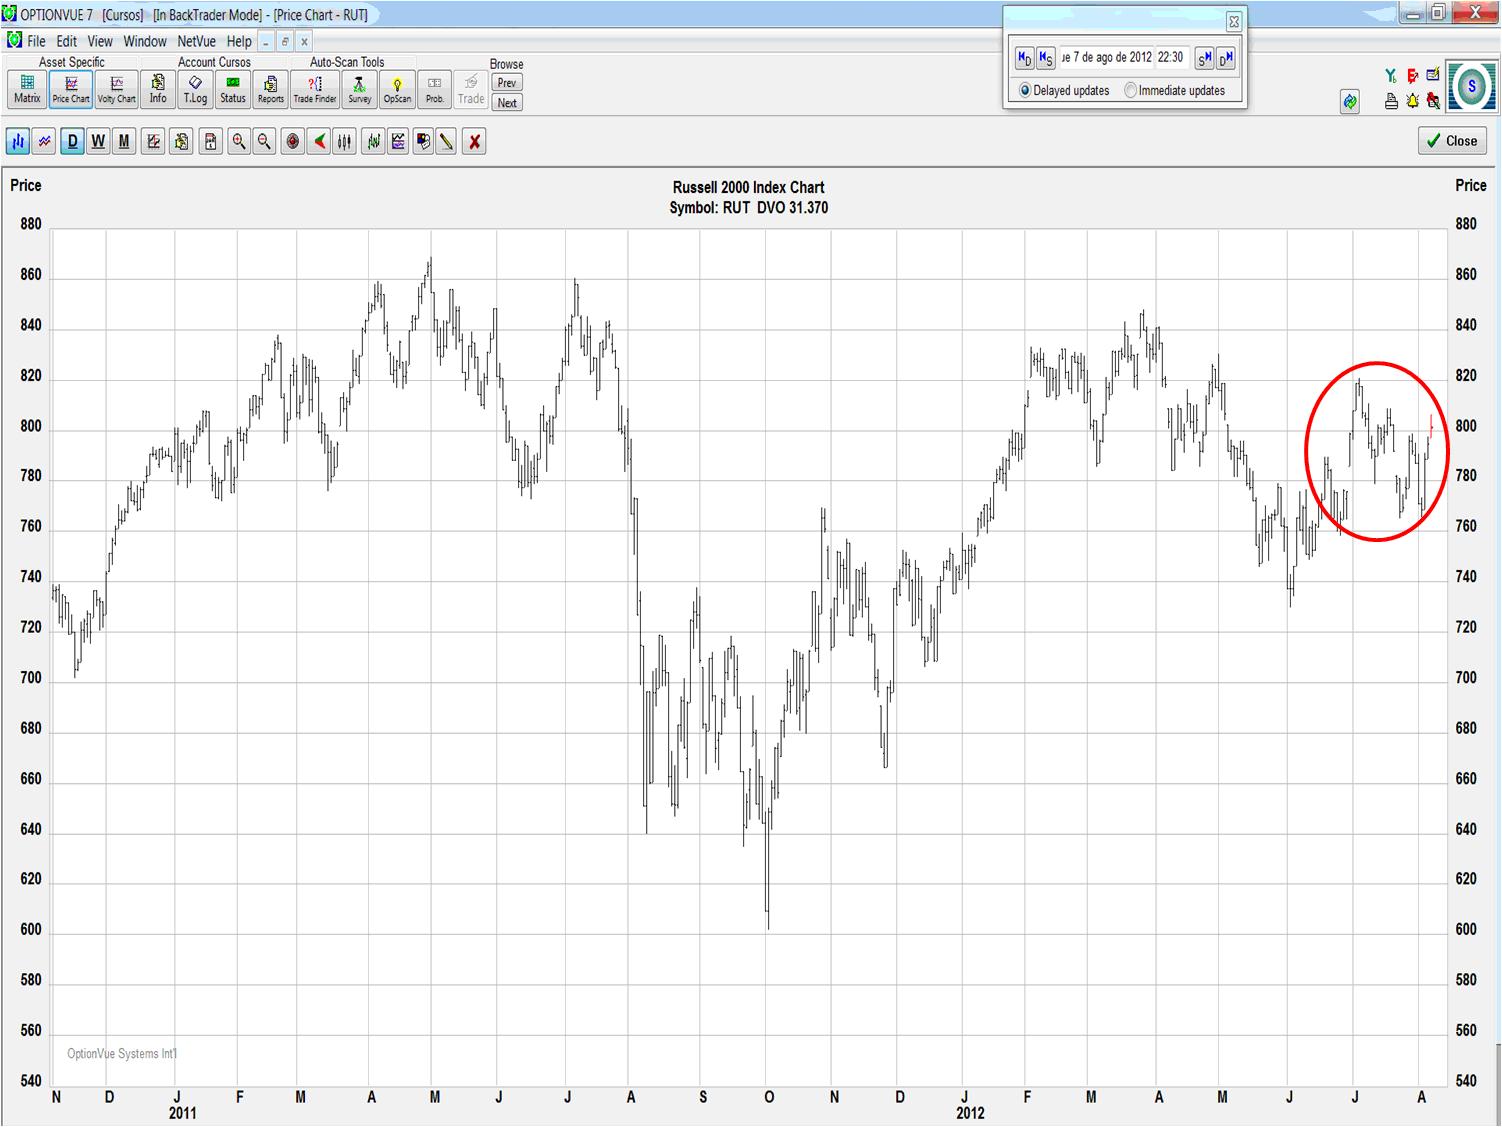Image resolution: width=1502 pixels, height=1127 pixels.
Task: Click the clipboard document icon in the chart toolbar
Action: (x=181, y=142)
